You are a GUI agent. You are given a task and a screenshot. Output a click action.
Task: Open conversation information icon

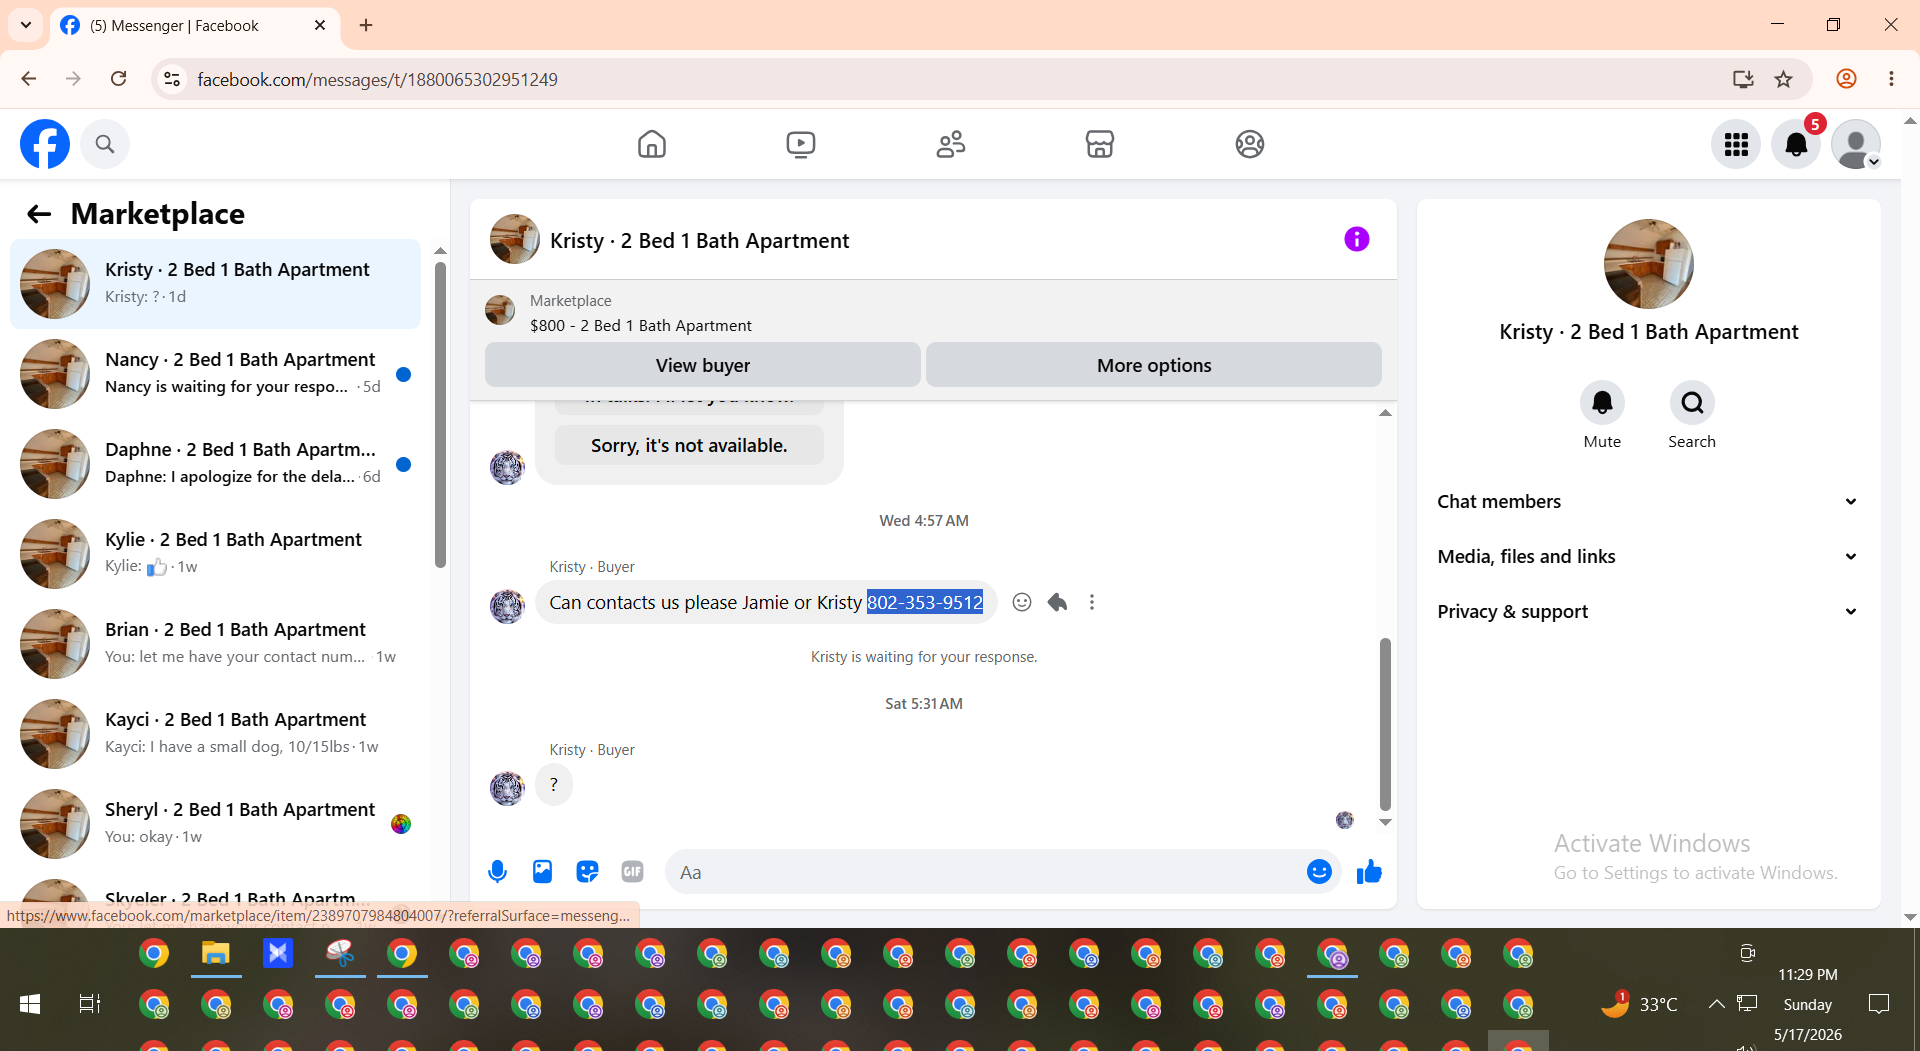pyautogui.click(x=1356, y=239)
